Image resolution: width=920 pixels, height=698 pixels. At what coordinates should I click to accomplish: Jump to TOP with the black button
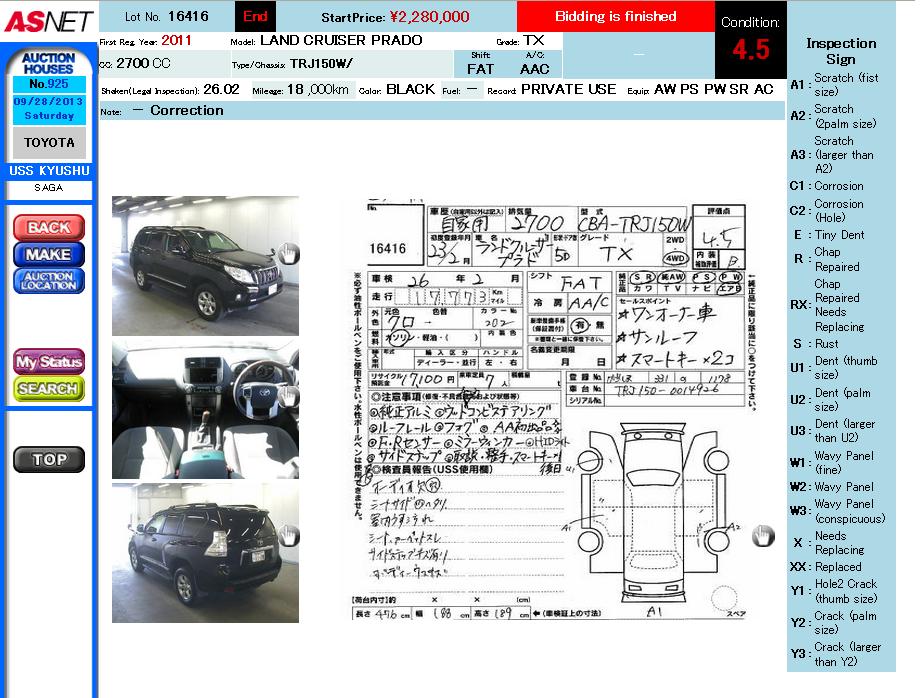tap(49, 460)
